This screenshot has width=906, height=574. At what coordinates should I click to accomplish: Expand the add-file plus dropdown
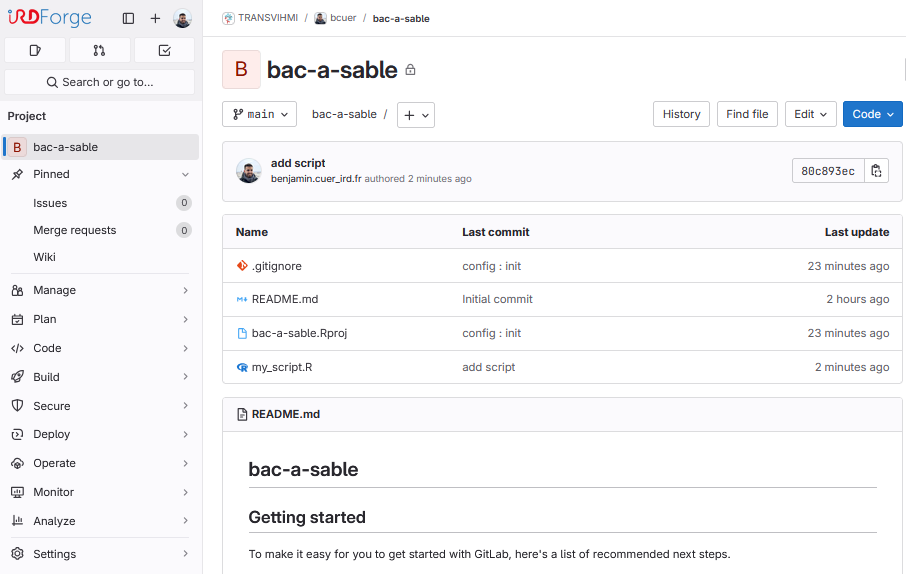pyautogui.click(x=416, y=115)
